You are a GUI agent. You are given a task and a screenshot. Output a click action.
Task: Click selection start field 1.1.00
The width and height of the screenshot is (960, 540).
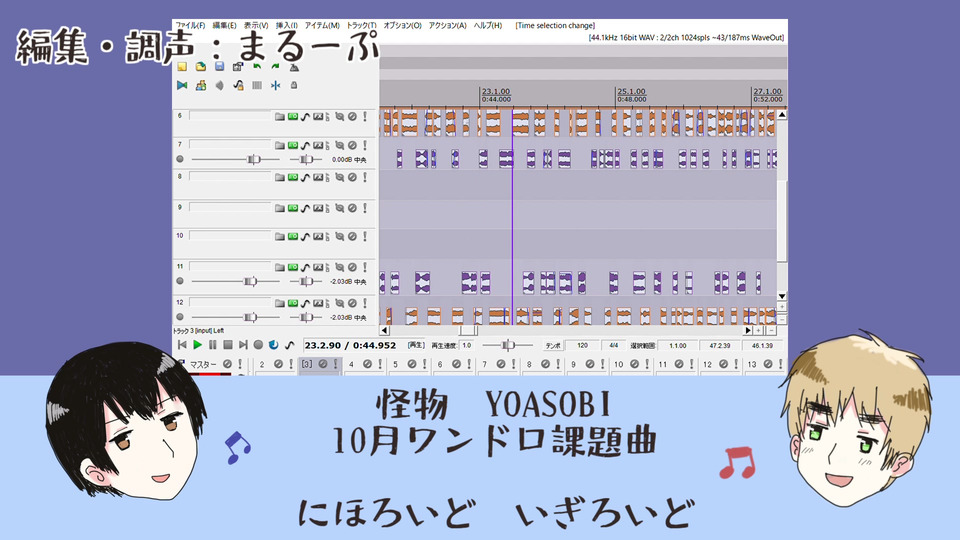pos(678,346)
